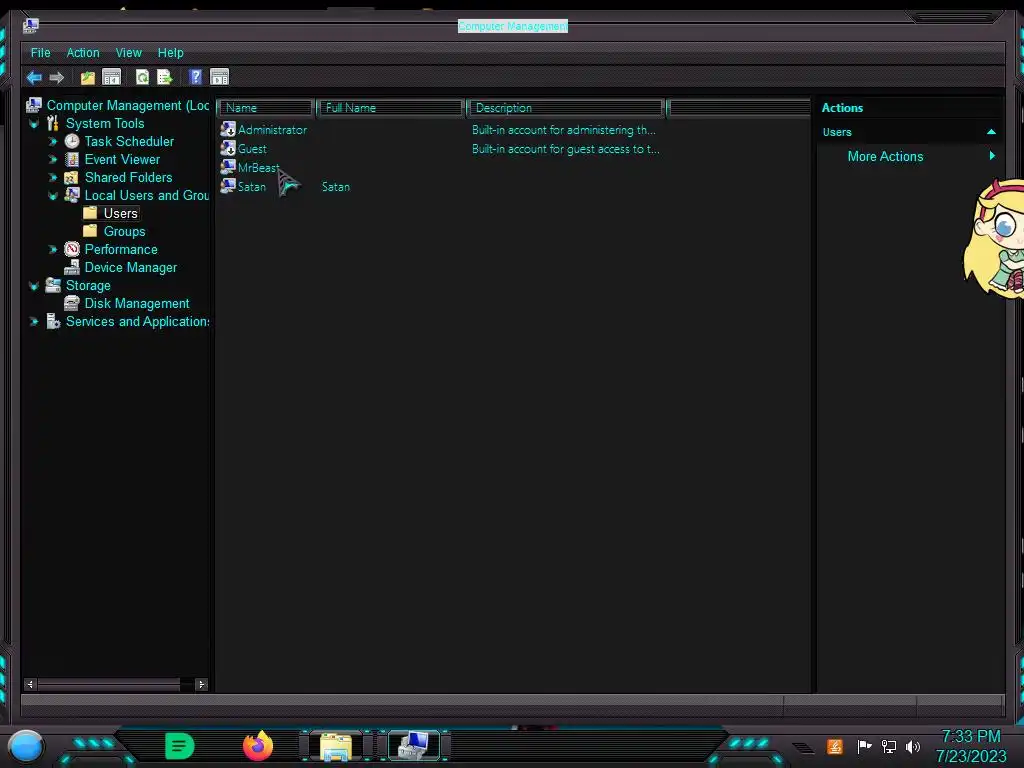This screenshot has height=768, width=1024.
Task: Click the Action Center flag tray icon
Action: [865, 746]
